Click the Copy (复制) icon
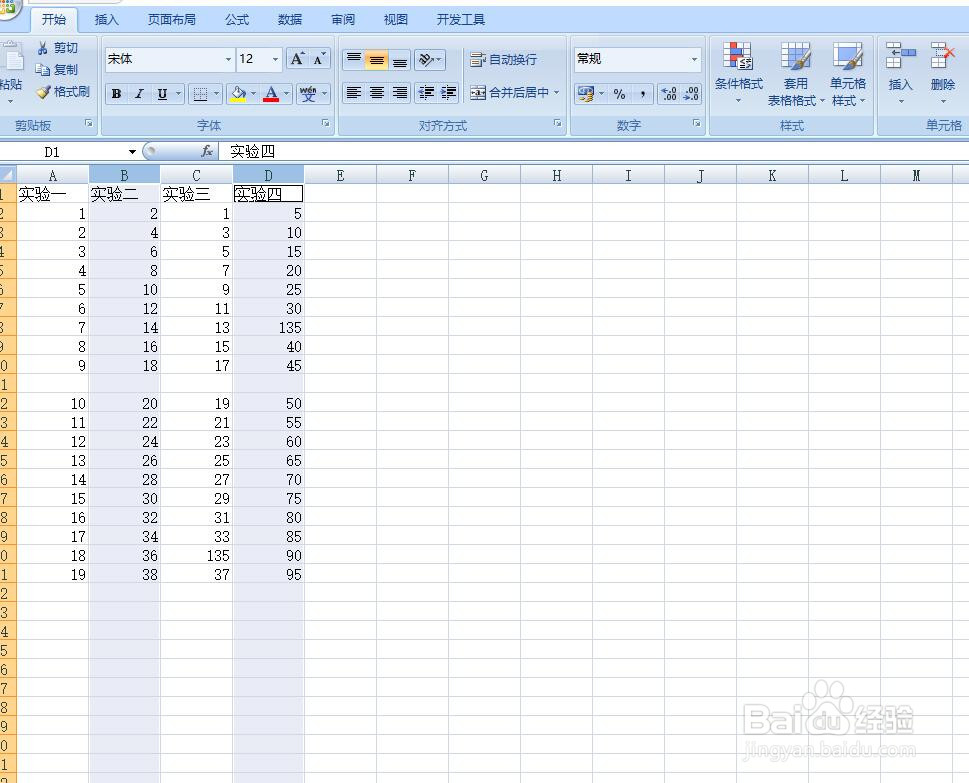 tap(42, 70)
